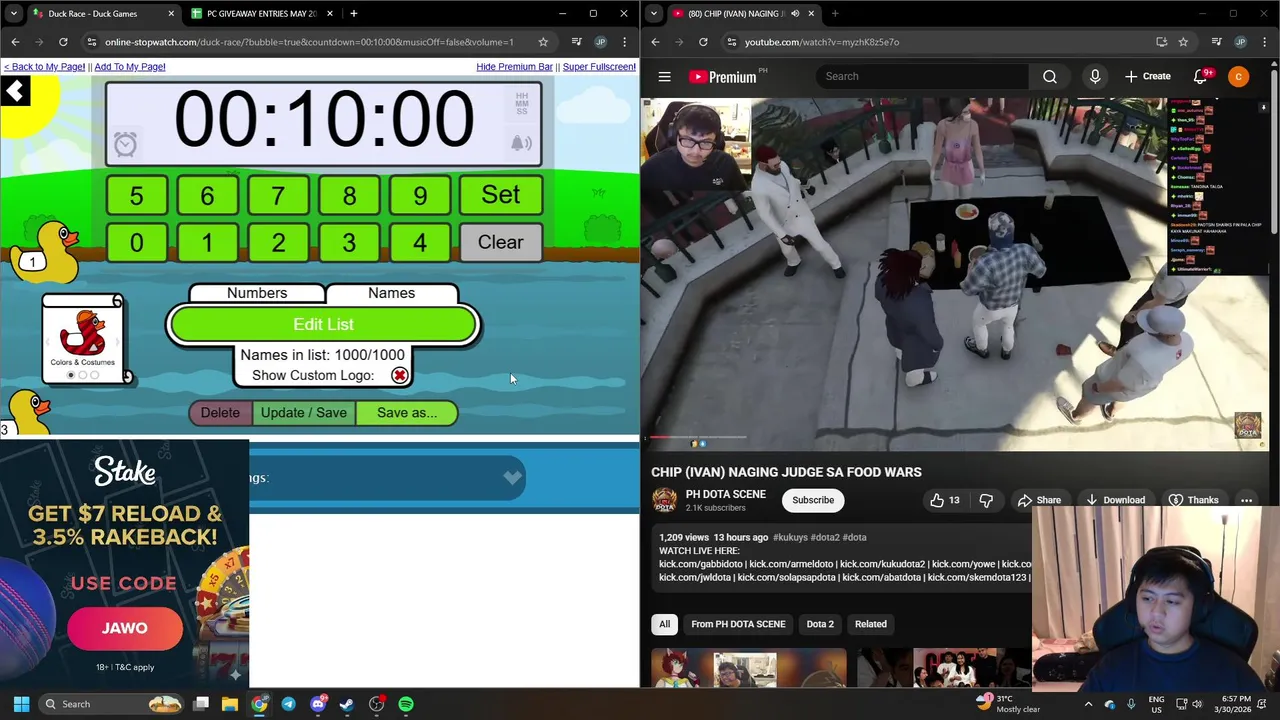
Task: Switch to the Numbers tab
Action: click(x=257, y=293)
